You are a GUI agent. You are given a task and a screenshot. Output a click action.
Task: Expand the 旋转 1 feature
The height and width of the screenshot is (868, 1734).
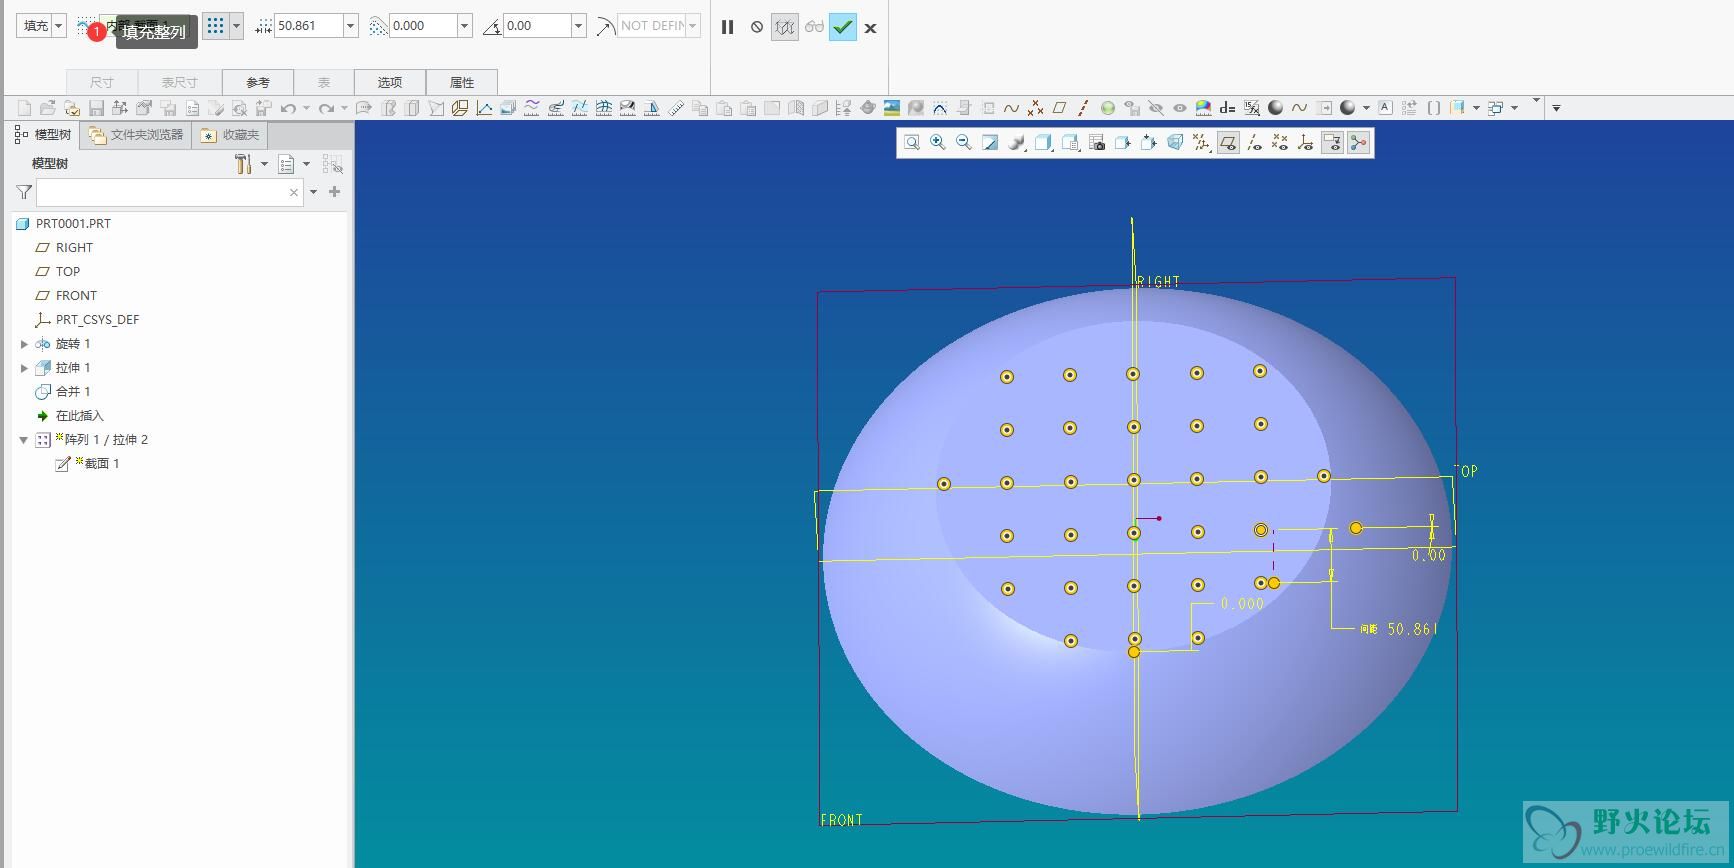point(24,344)
